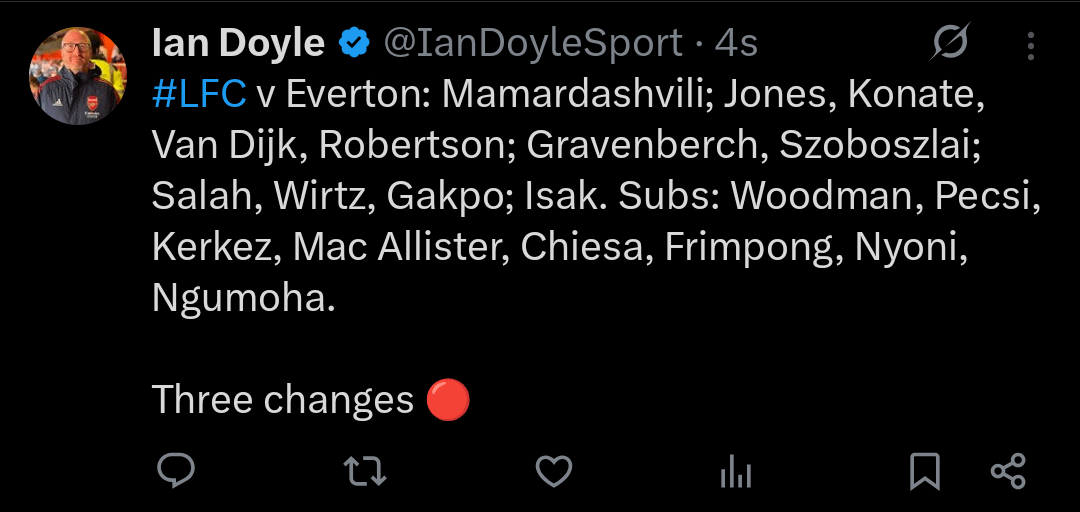Repost Ian Doyle's lineup tweet
The image size is (1080, 512).
coord(365,470)
